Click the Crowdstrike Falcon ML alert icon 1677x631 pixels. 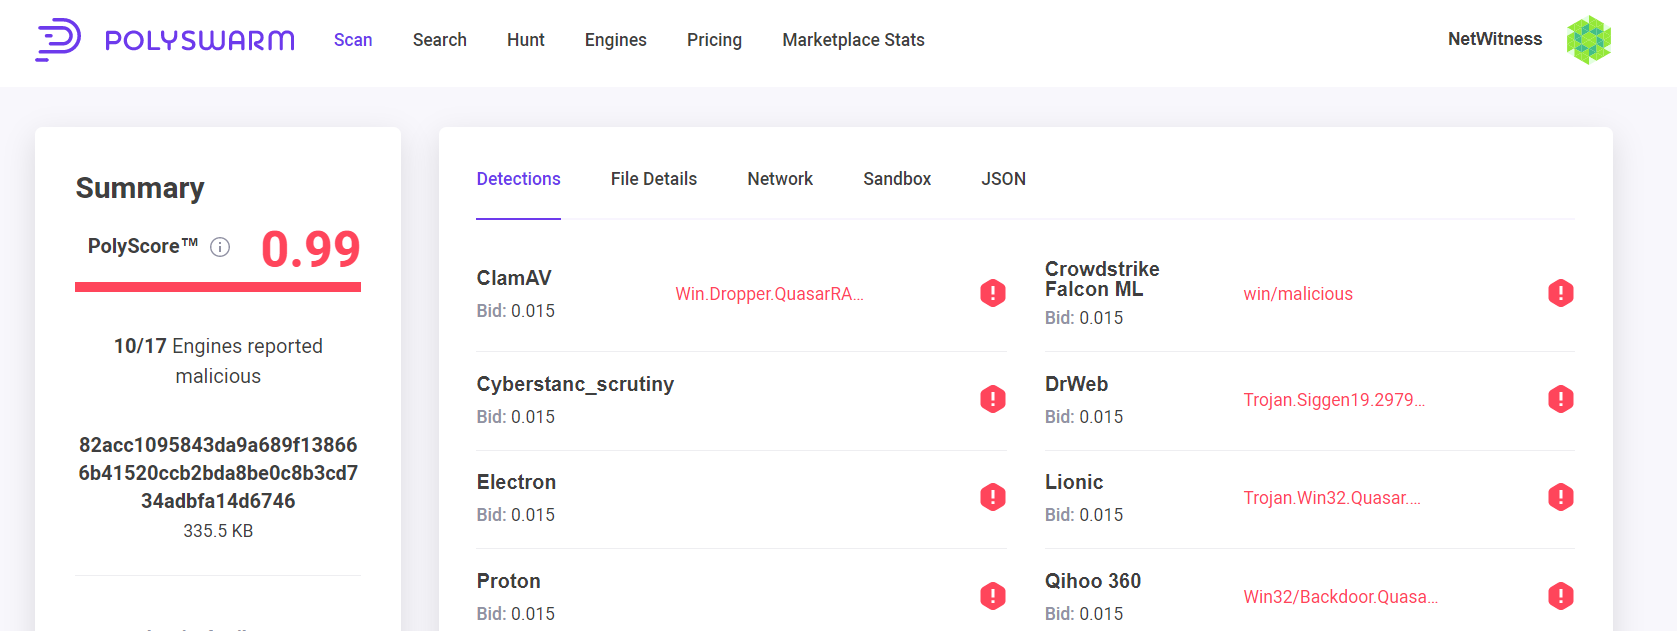(1560, 293)
